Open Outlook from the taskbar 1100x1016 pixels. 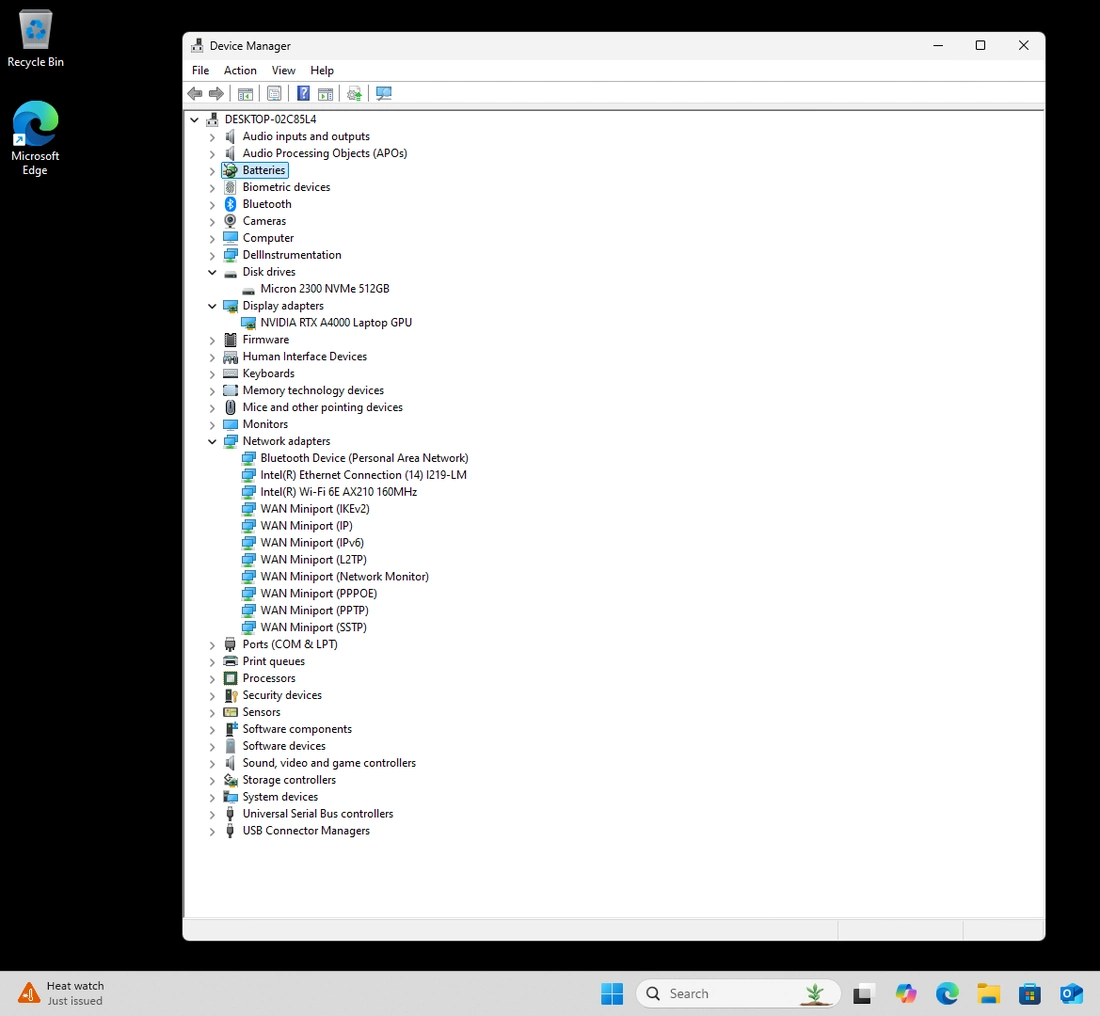tap(1071, 994)
